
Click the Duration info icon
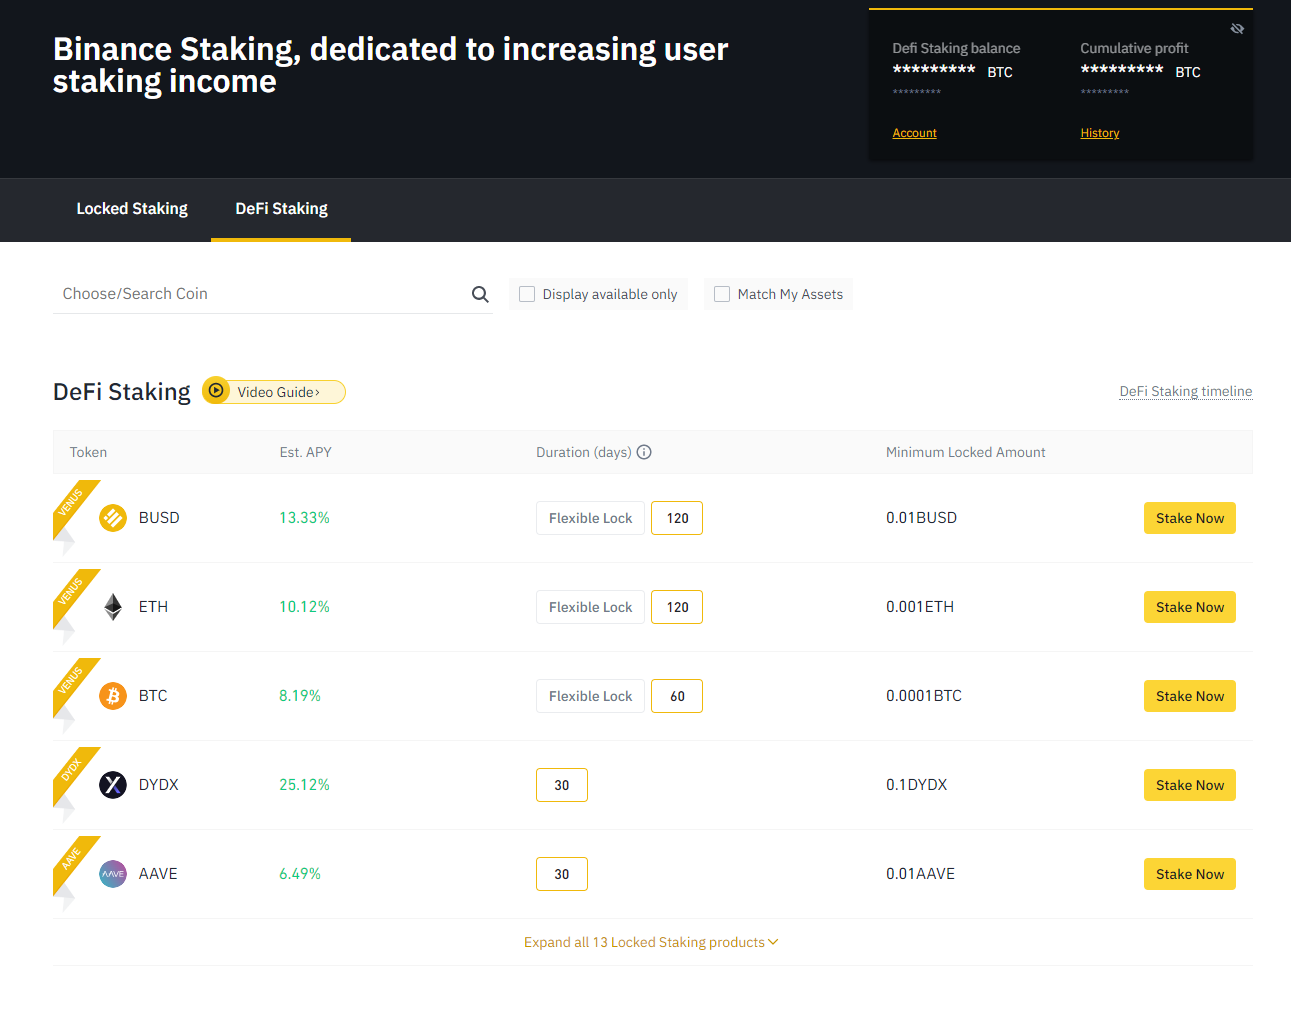click(644, 452)
